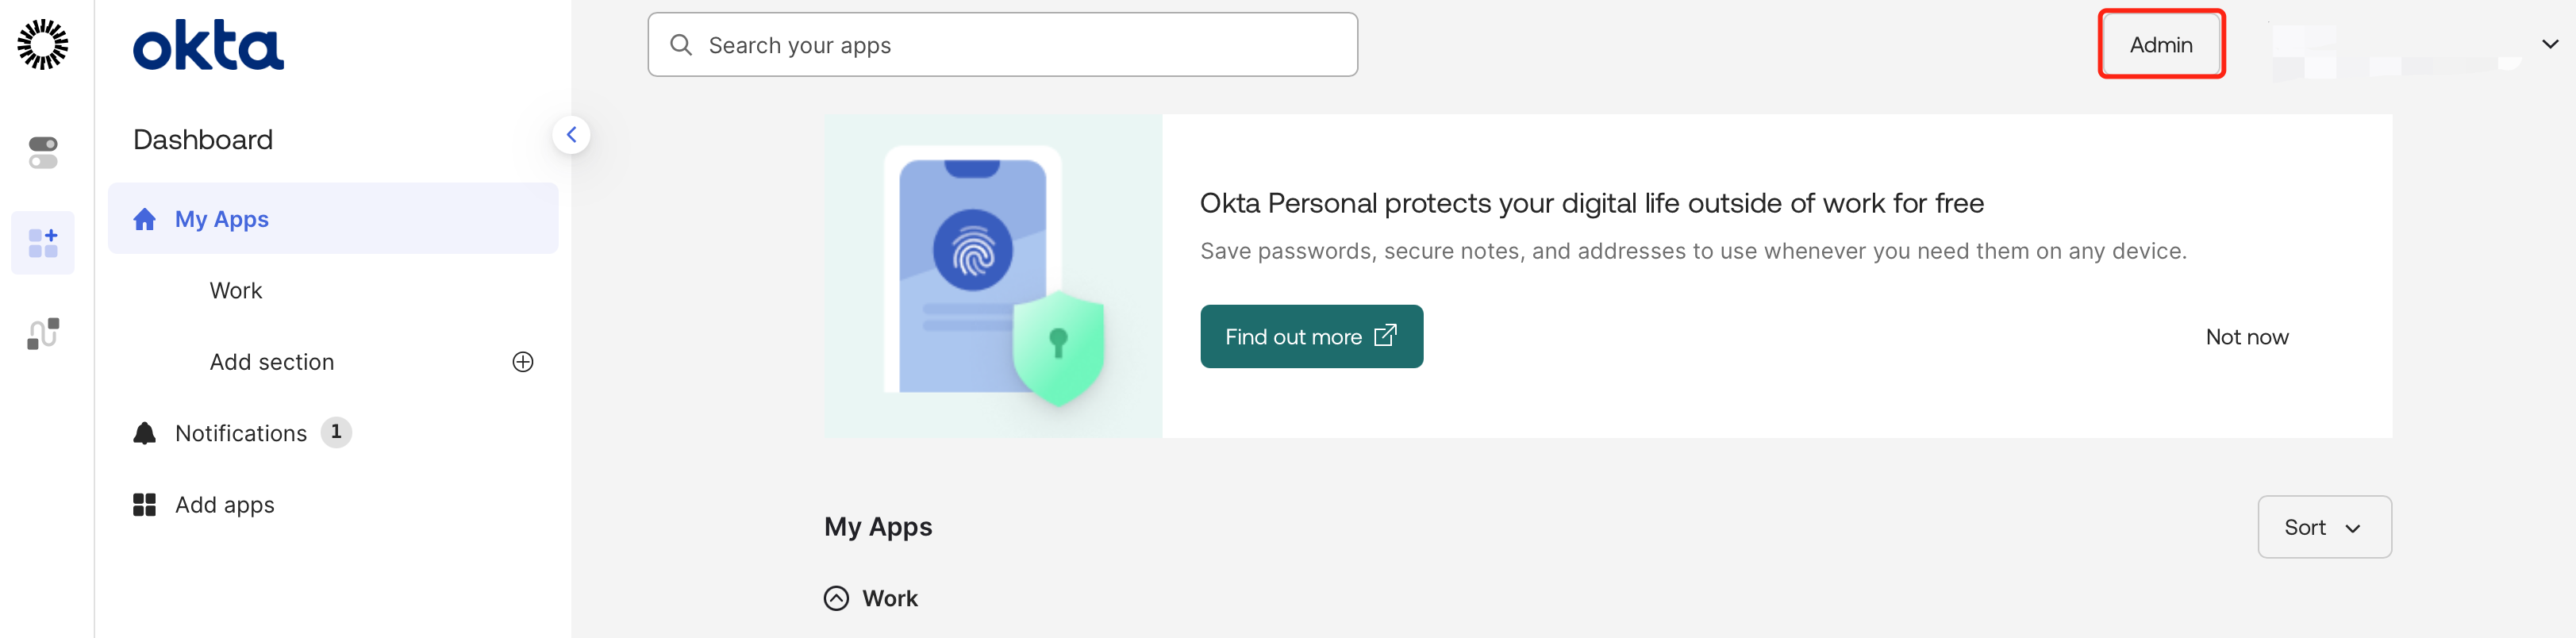The width and height of the screenshot is (2576, 638).
Task: Open the Work section in the sidebar
Action: click(x=236, y=291)
